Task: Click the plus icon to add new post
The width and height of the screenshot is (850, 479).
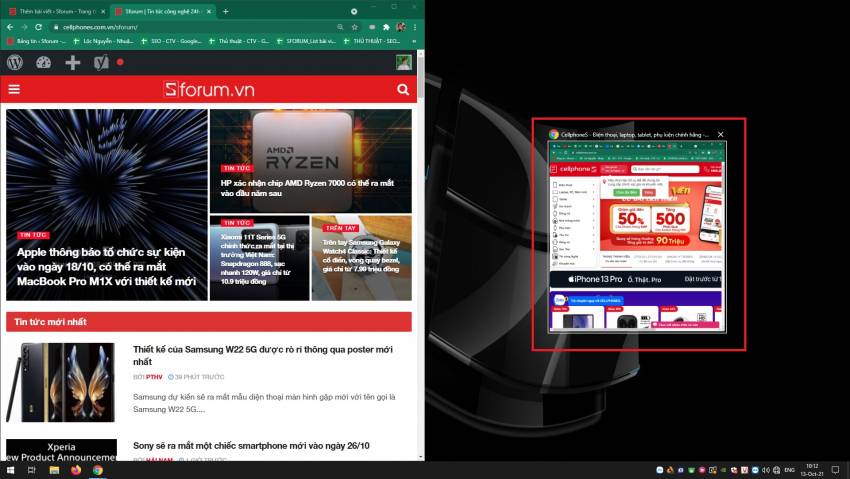Action: pyautogui.click(x=72, y=62)
